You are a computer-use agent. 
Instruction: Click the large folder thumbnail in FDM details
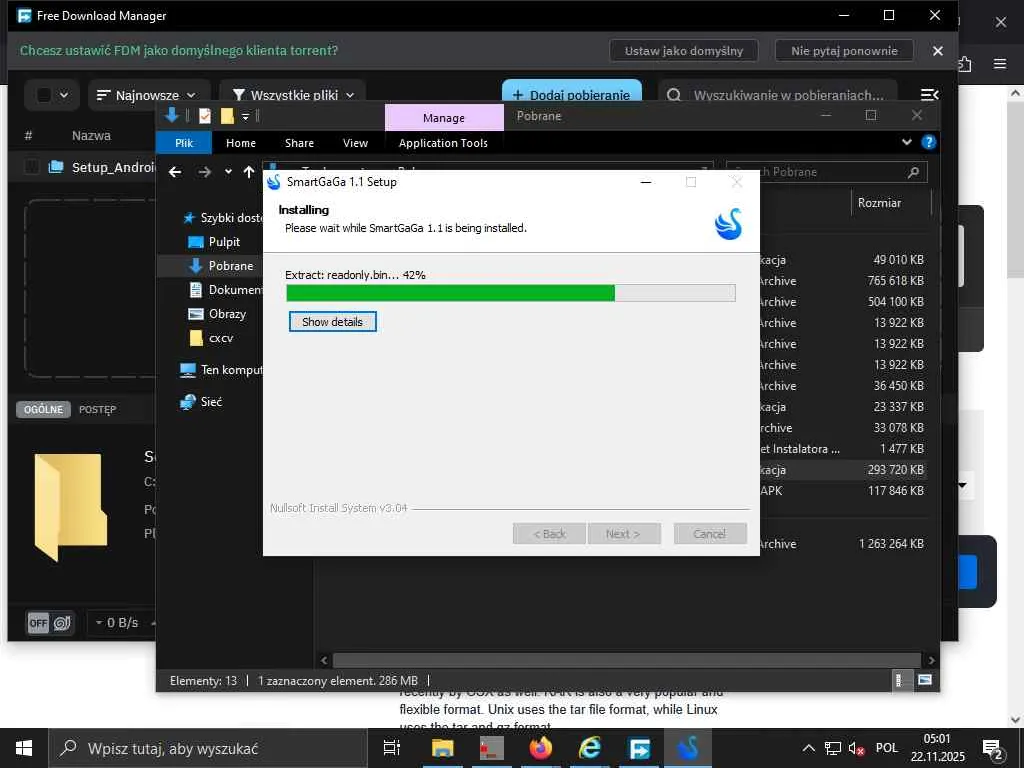point(71,506)
